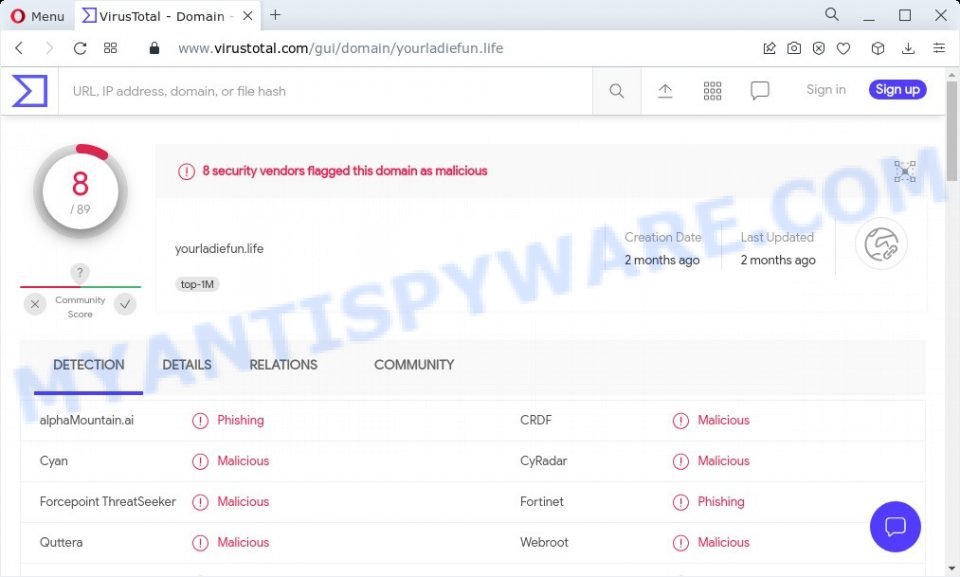Image resolution: width=960 pixels, height=577 pixels.
Task: Open the graph summary icon in alert banner
Action: coord(905,172)
